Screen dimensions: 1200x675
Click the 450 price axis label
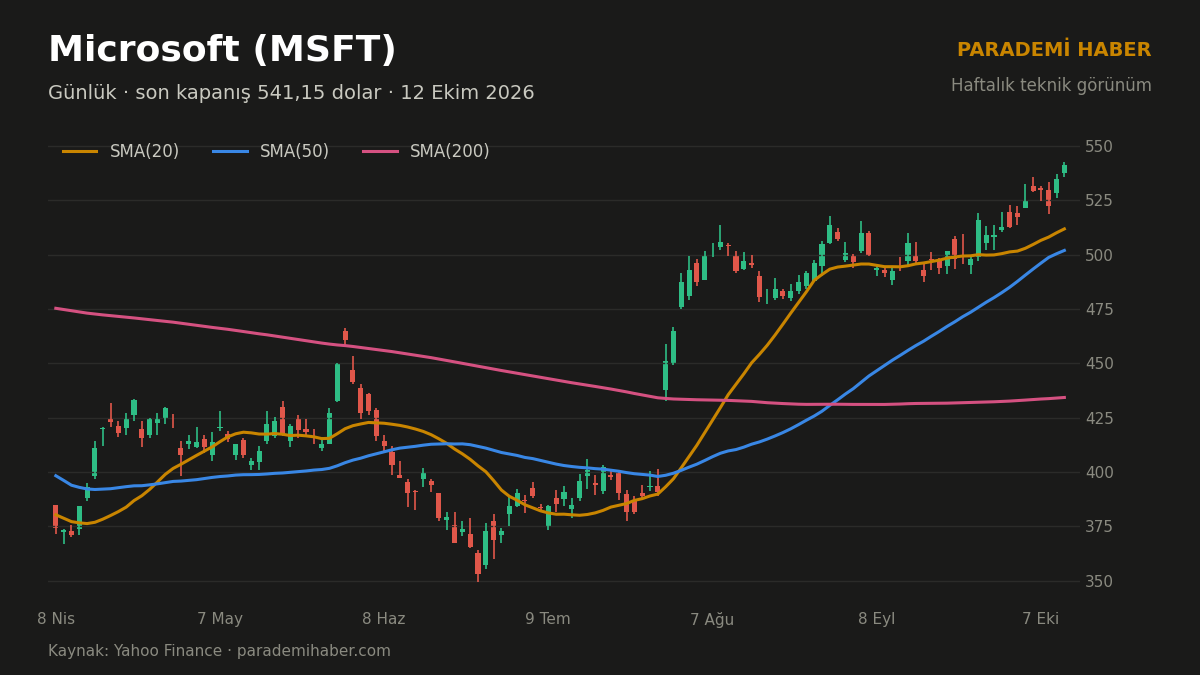[1099, 364]
